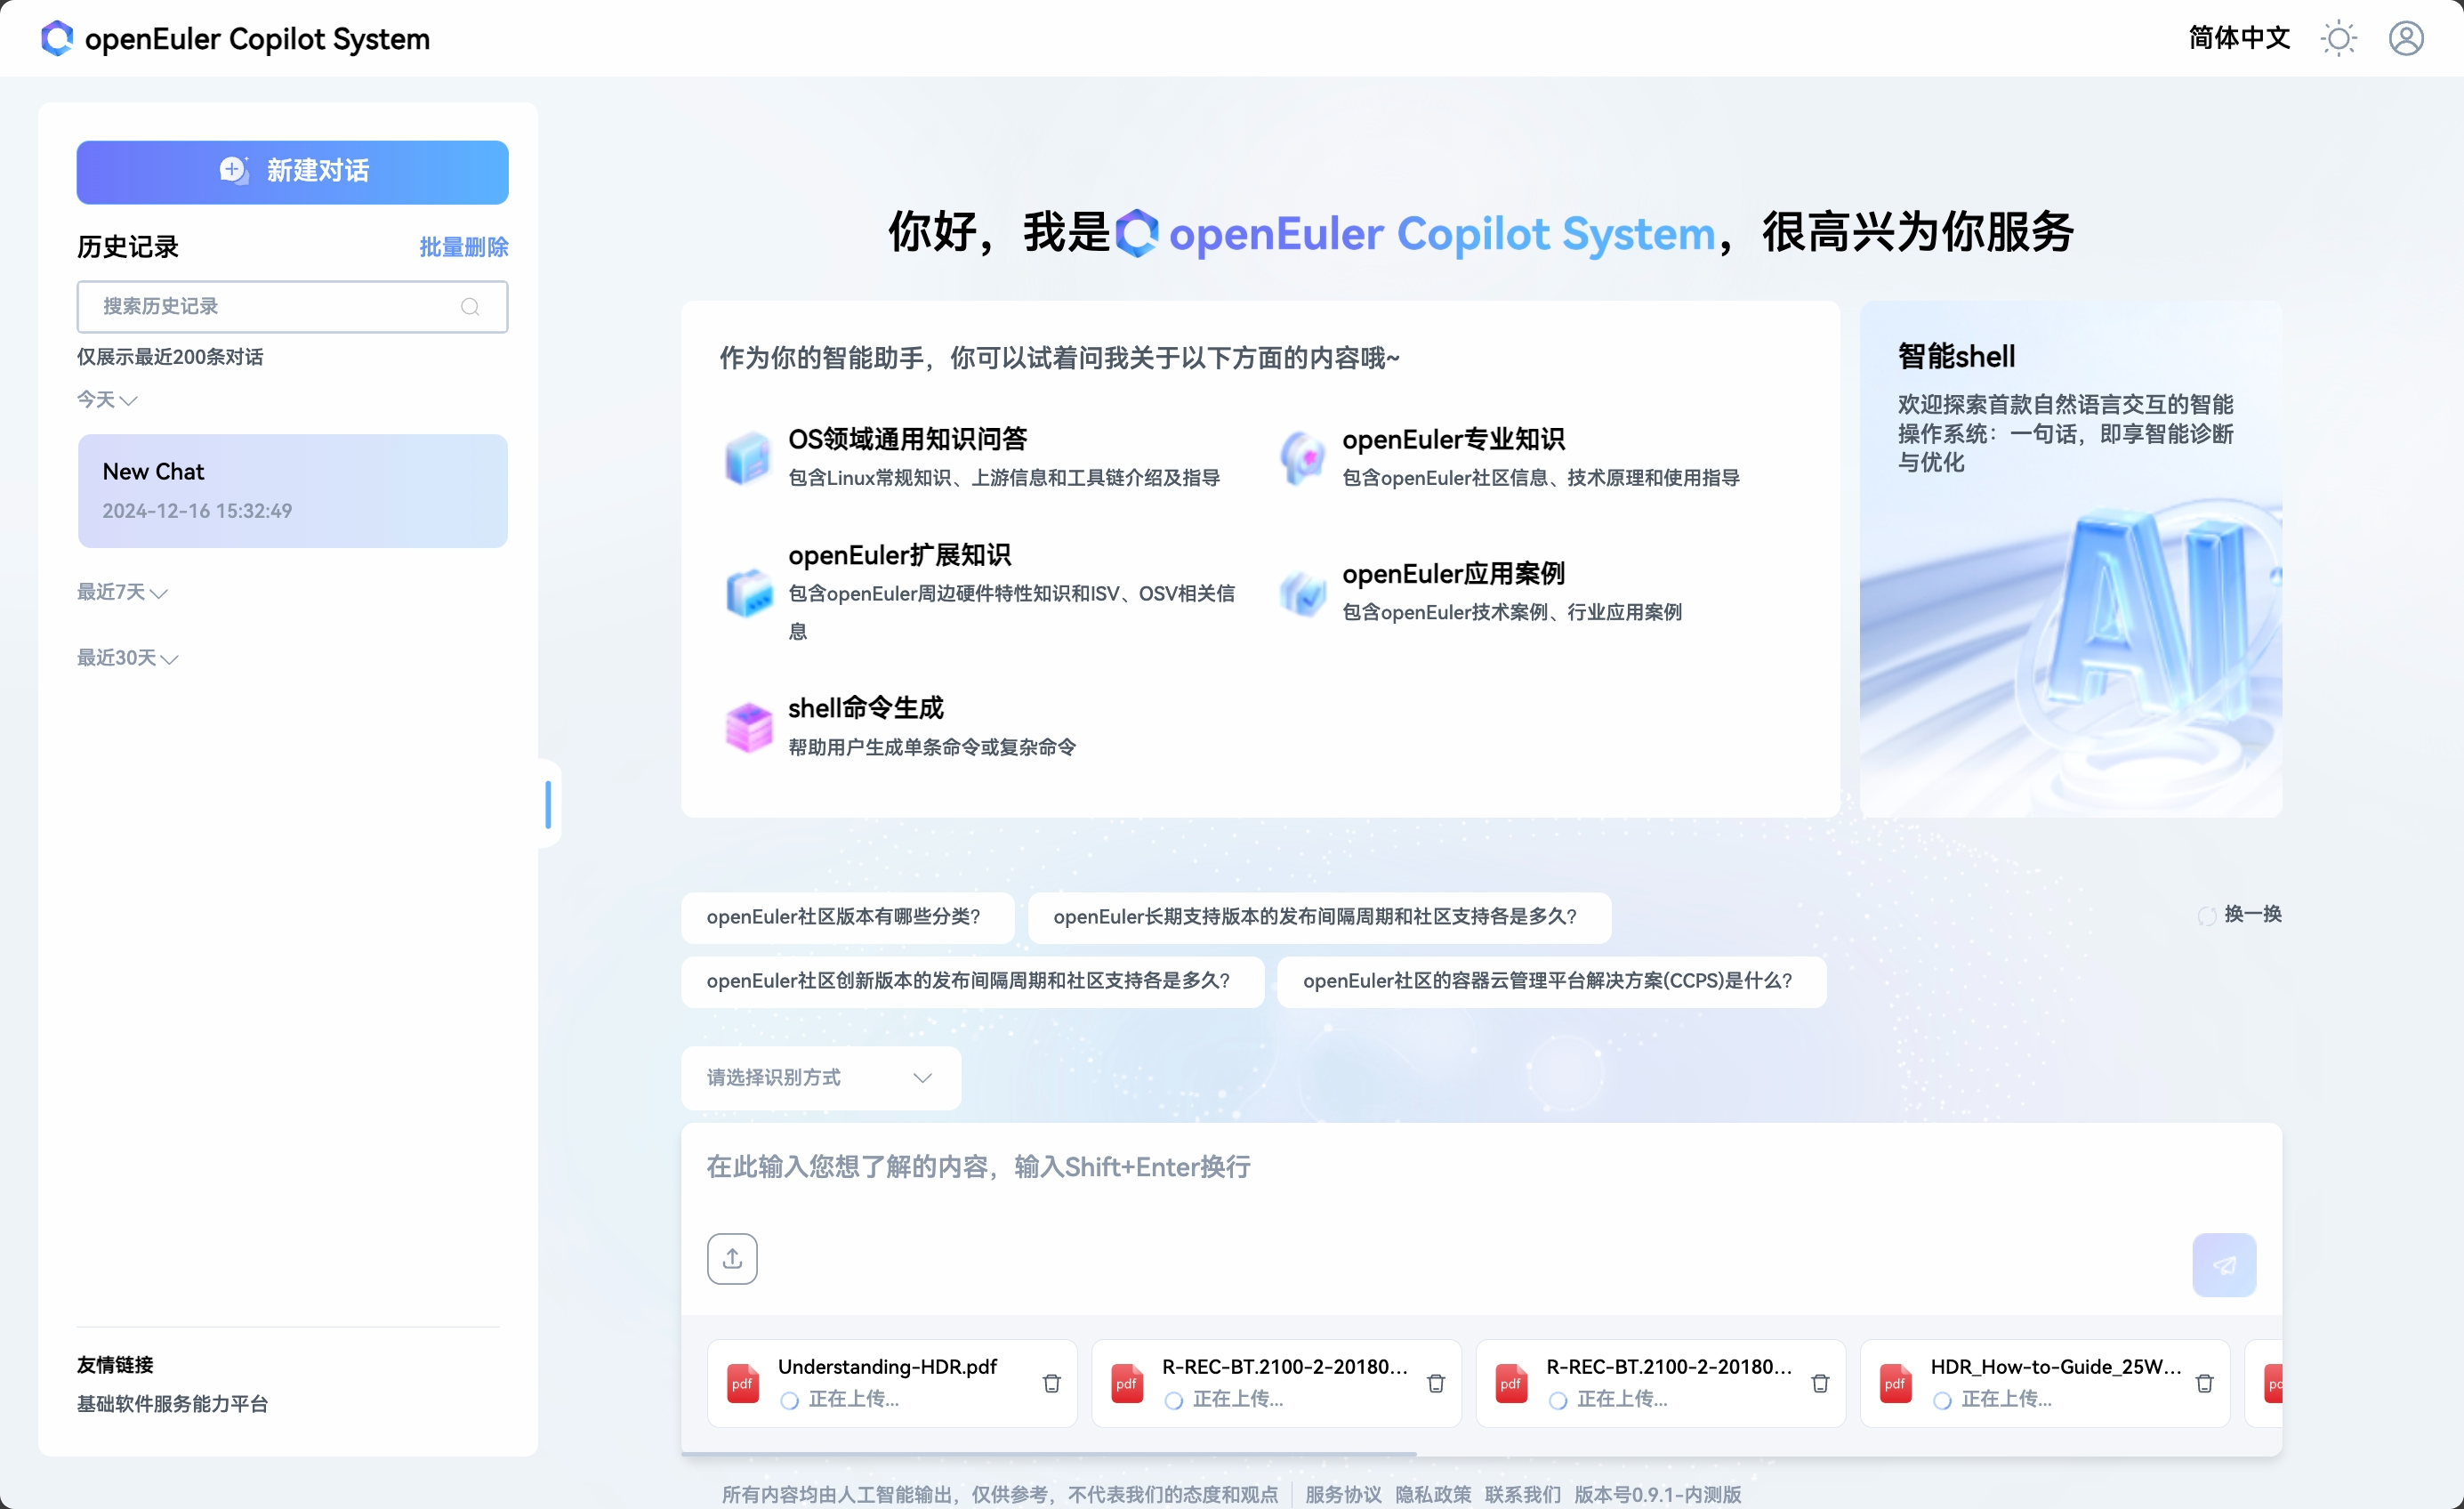Click the pdf icon of first R-REC-BT.2100 file
This screenshot has width=2464, height=1509.
1127,1384
